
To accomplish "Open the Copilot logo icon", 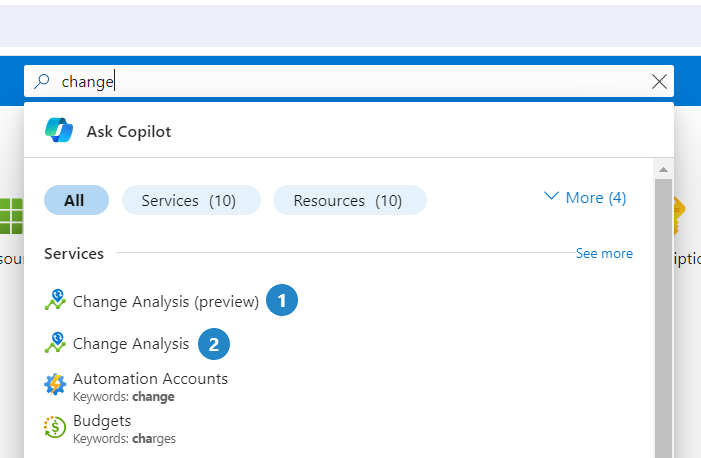I will [x=59, y=130].
